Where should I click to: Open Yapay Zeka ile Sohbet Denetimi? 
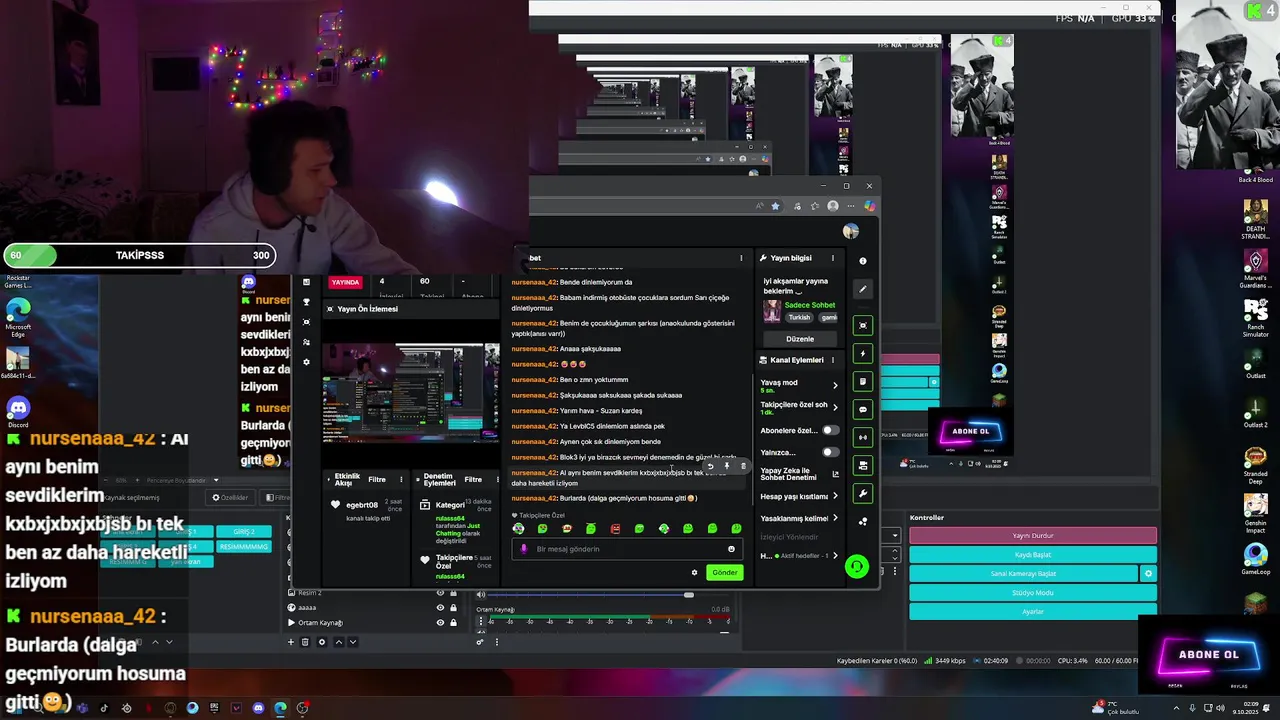click(x=799, y=474)
